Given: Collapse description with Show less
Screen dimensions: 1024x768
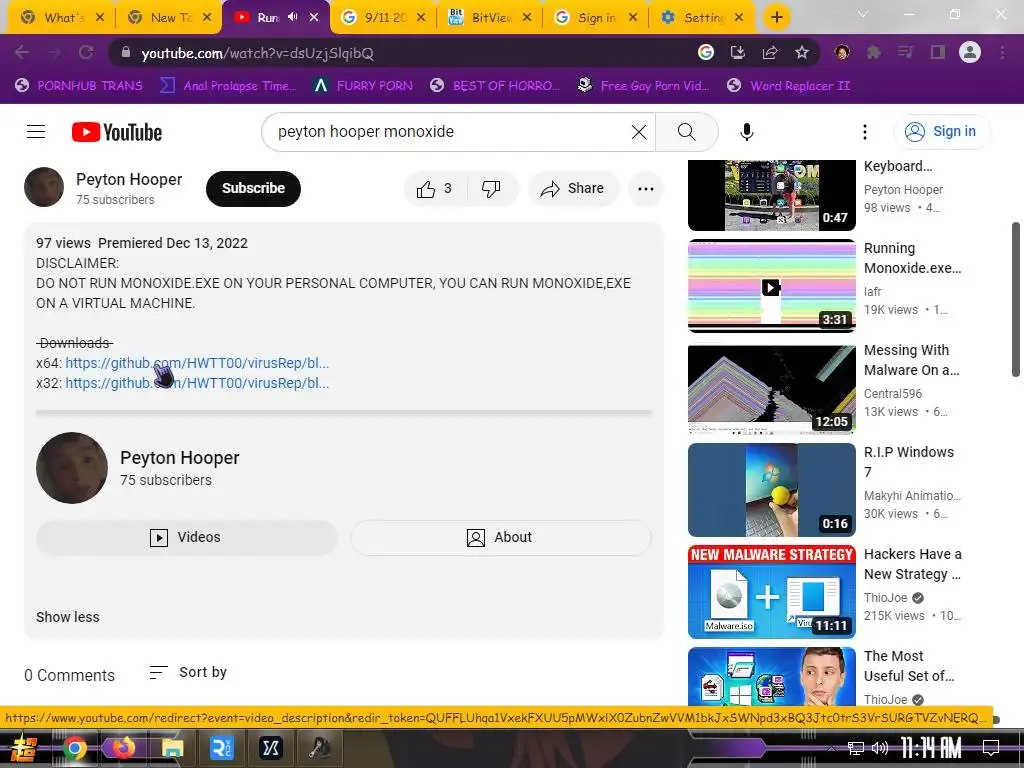Looking at the screenshot, I should [68, 617].
